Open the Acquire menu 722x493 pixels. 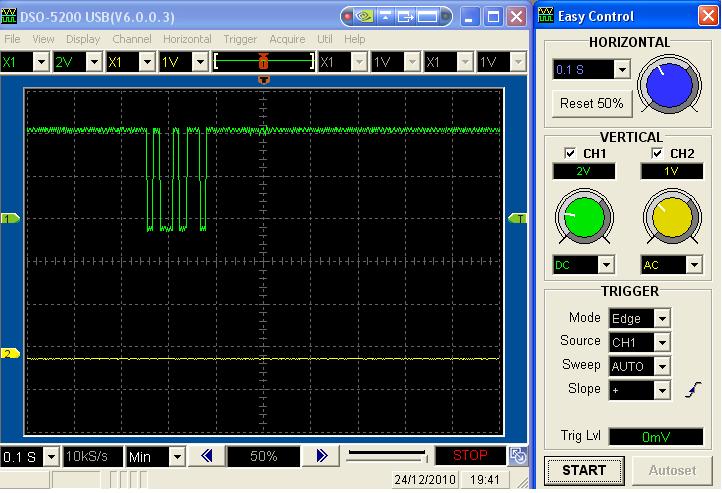point(285,39)
